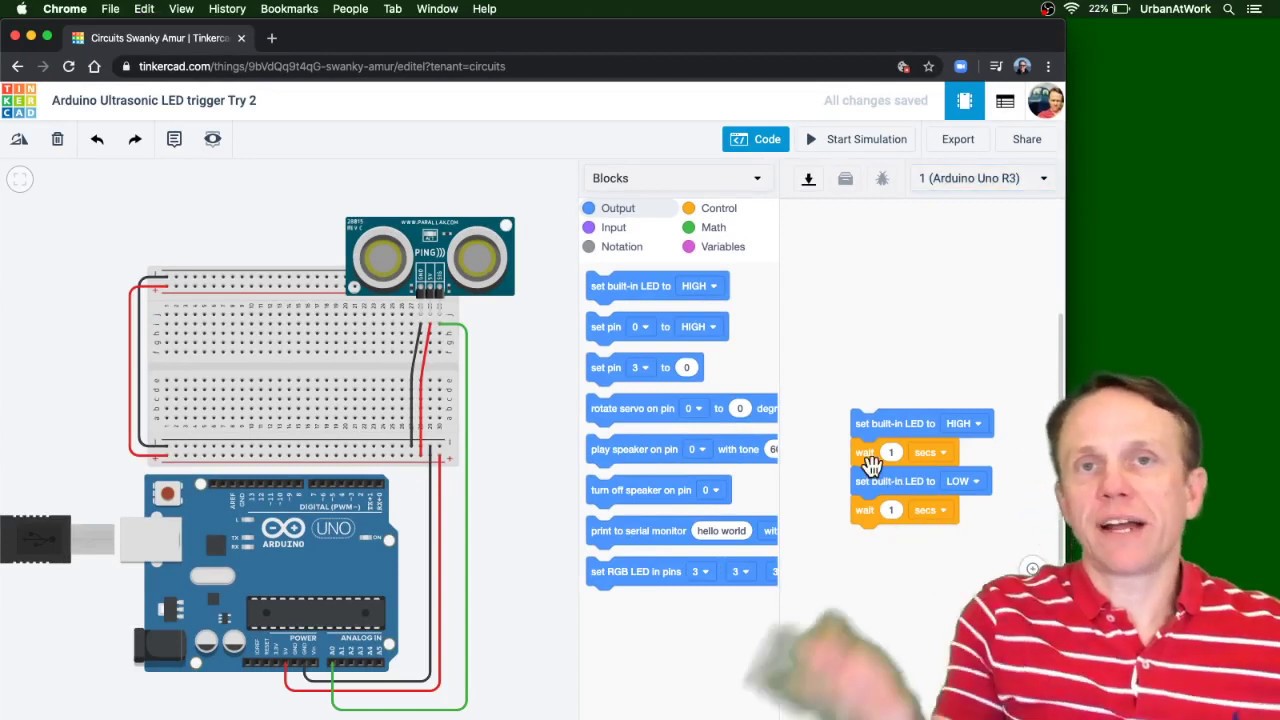Zoom to fit canvas icon
The height and width of the screenshot is (720, 1280).
point(19,179)
